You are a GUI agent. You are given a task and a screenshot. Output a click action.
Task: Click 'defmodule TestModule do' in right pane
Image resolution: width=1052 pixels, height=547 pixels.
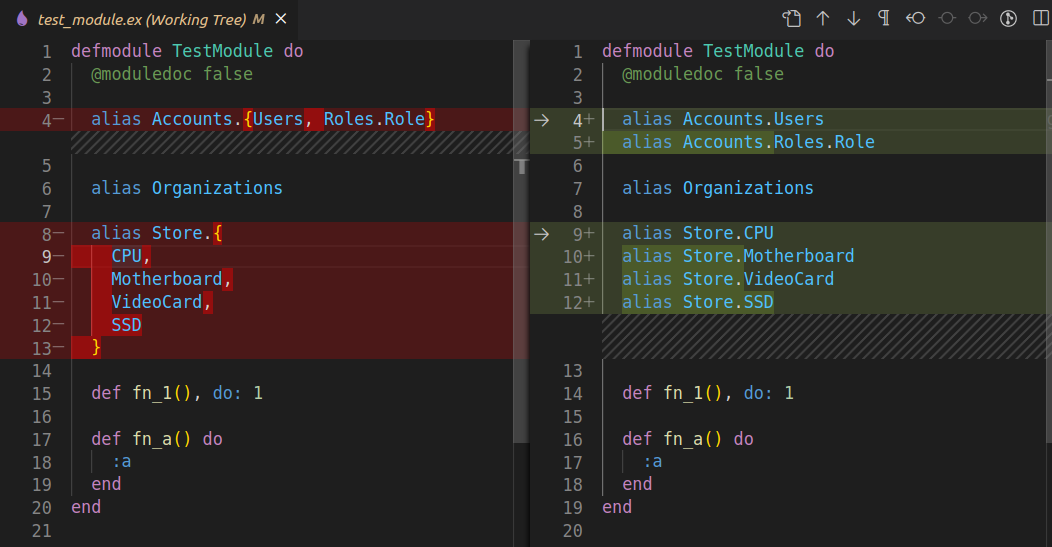(717, 51)
